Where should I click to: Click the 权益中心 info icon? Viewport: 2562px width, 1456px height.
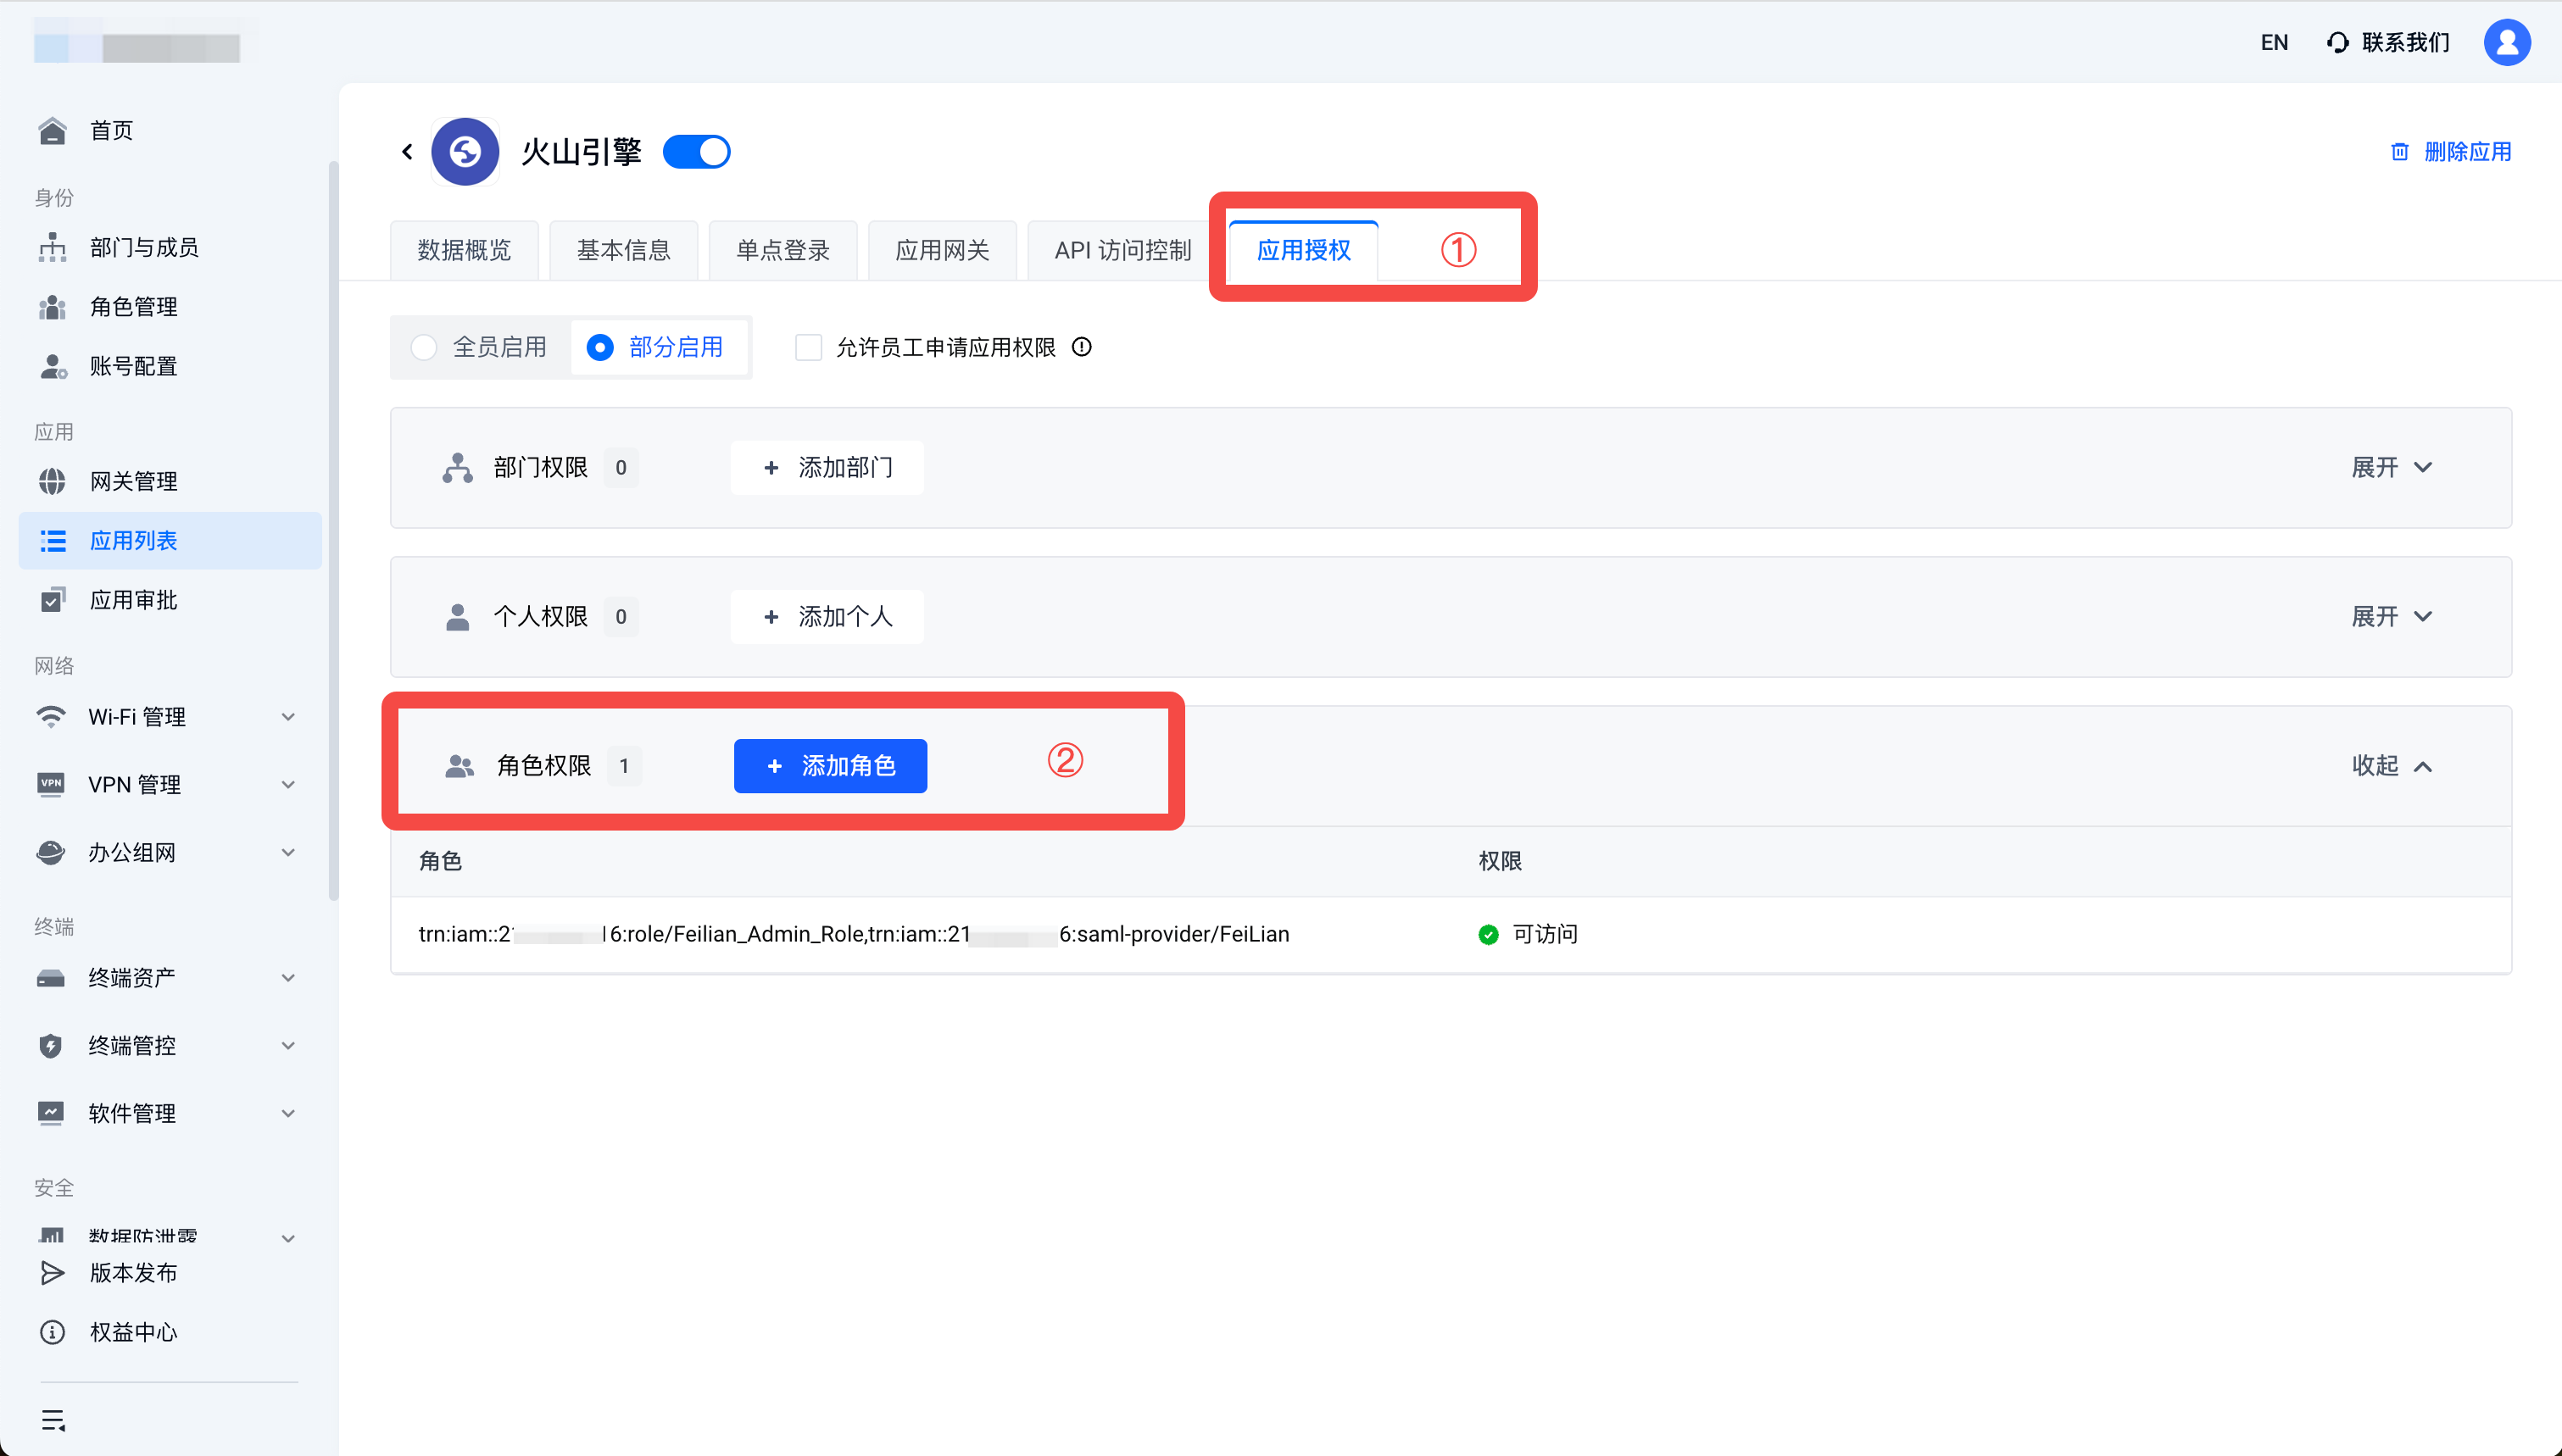[x=52, y=1332]
